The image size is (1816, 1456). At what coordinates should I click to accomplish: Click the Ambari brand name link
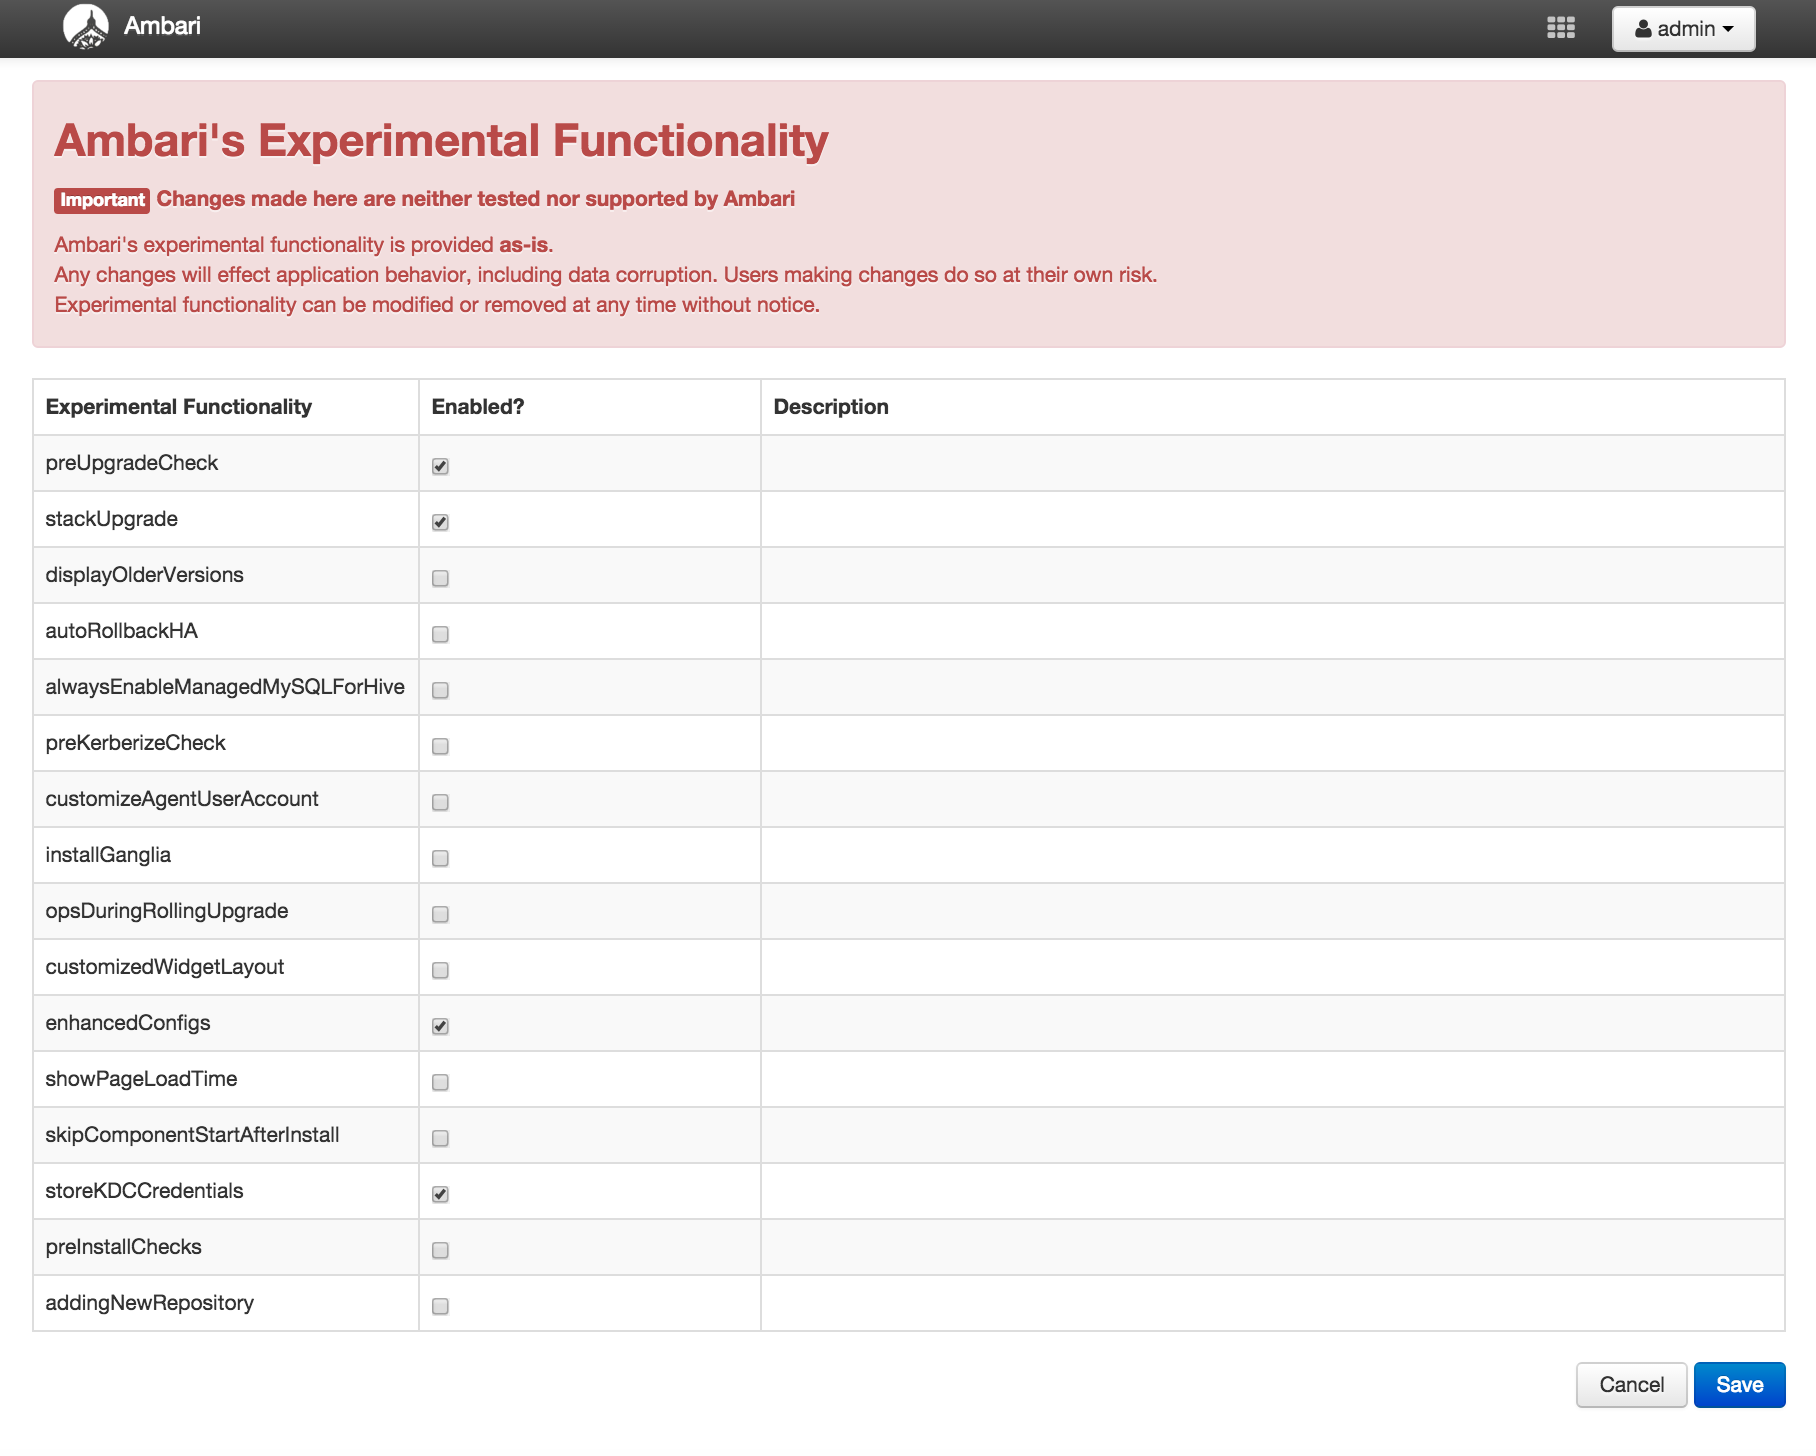coord(162,26)
